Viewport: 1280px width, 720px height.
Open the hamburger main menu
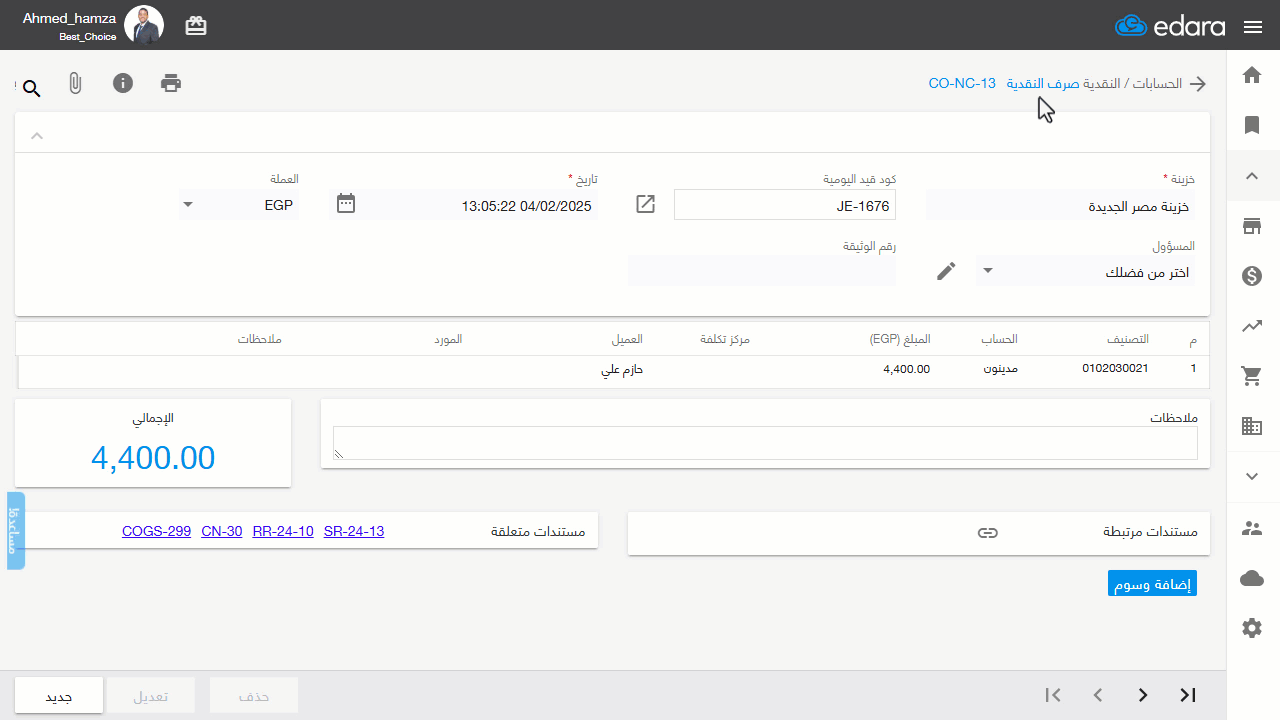(x=1253, y=27)
